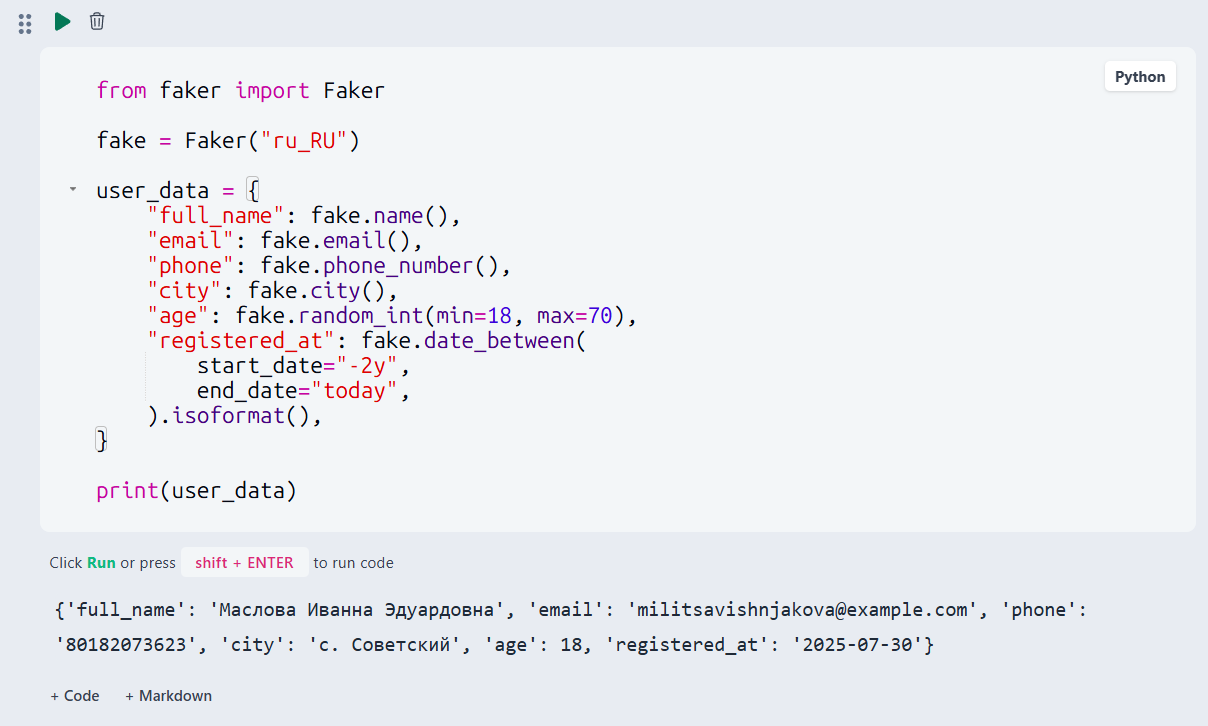Click the printed email in the output
Viewport: 1208px width, 726px height.
(x=798, y=610)
